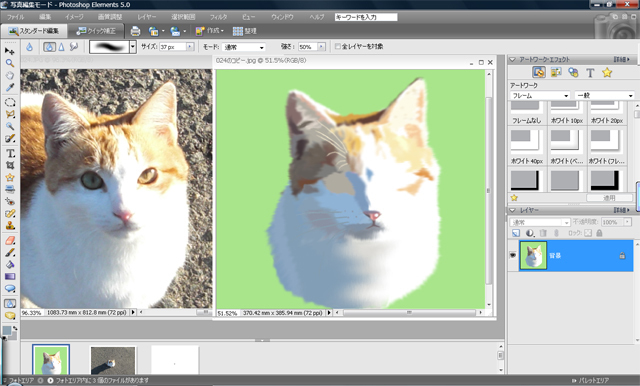Open the 画質調整 menu
Screen dimensions: 640x386
(x=110, y=17)
